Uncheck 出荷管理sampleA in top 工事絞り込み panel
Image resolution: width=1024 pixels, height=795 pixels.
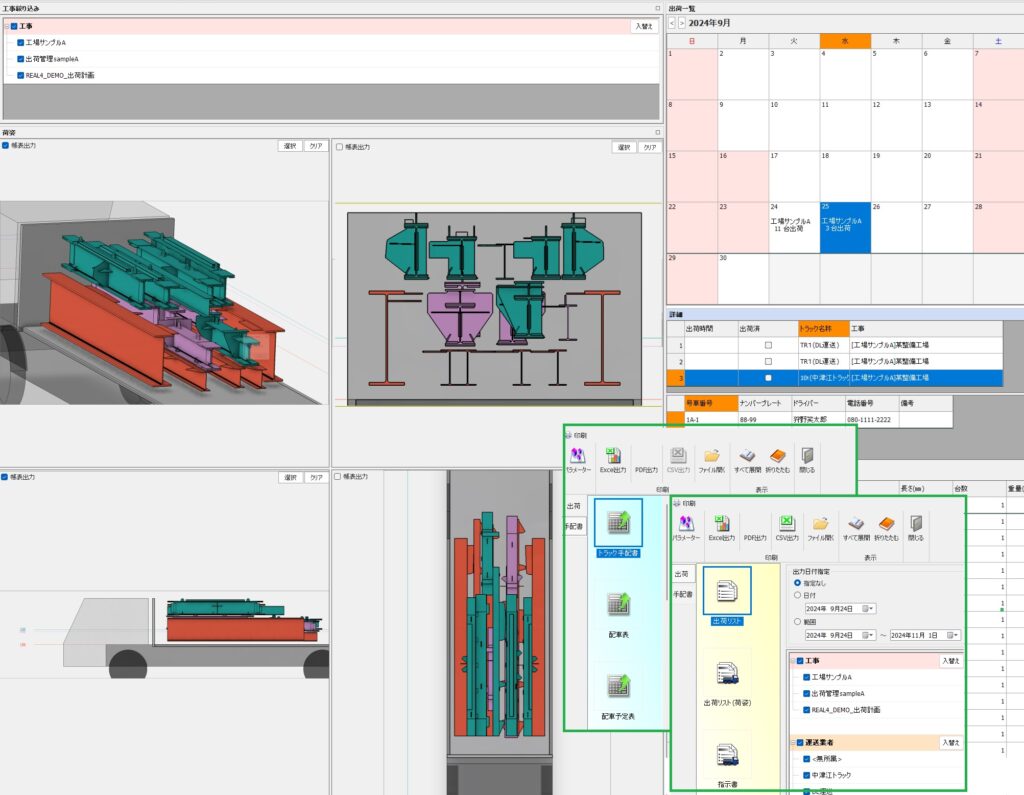[x=19, y=59]
